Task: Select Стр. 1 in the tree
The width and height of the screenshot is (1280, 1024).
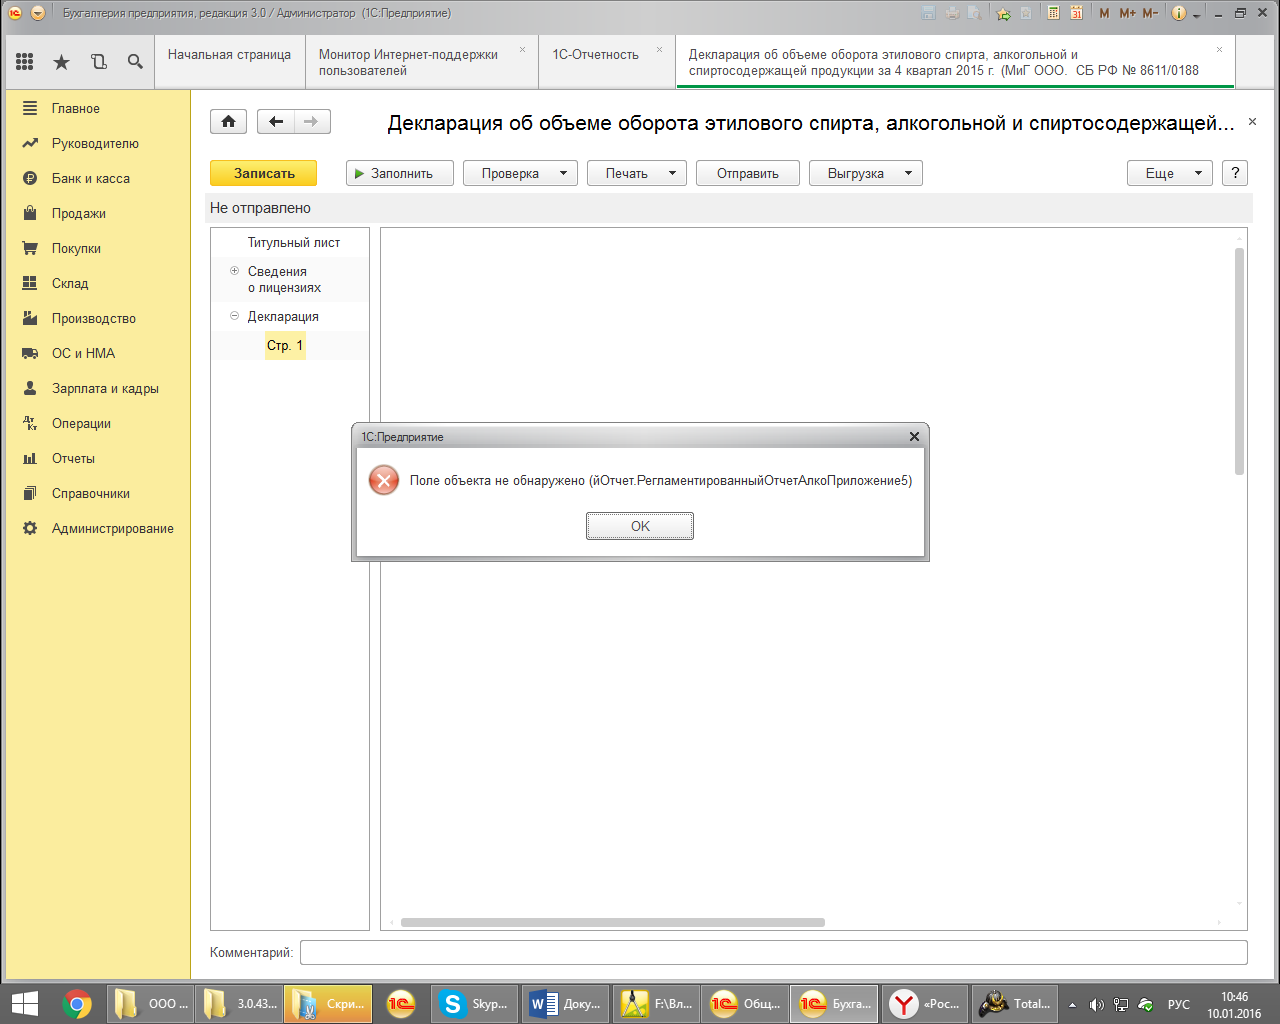Action: (285, 345)
